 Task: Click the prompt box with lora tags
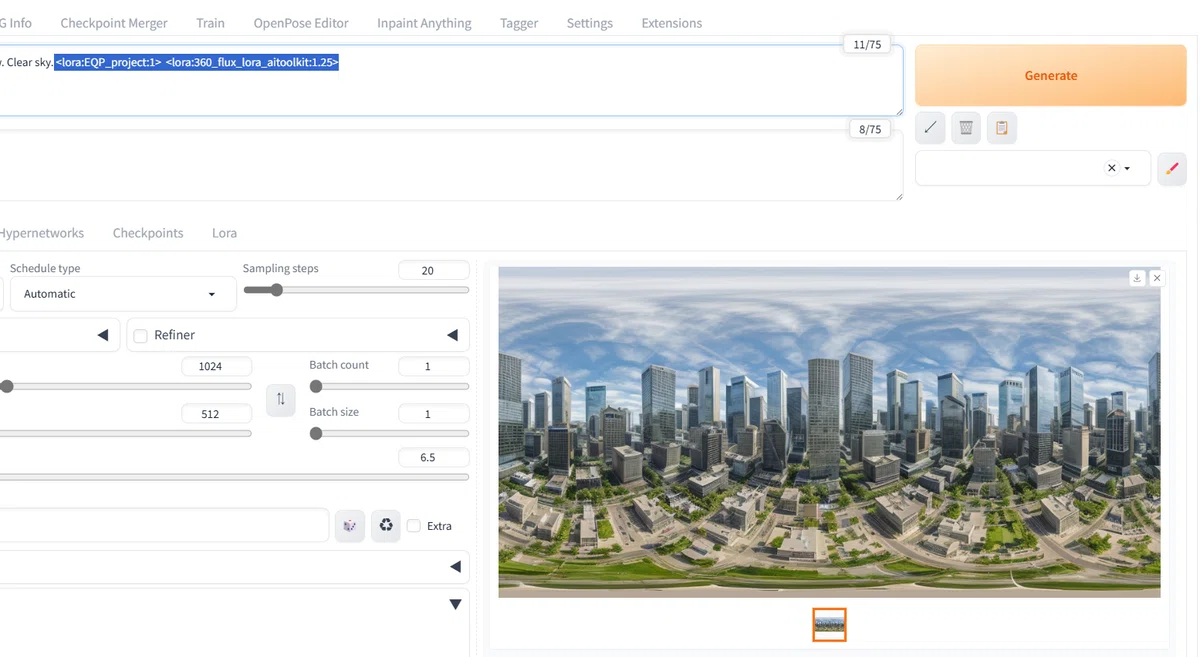coord(450,80)
